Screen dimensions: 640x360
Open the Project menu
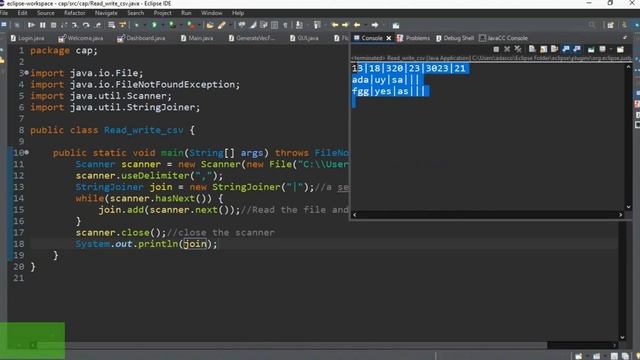tap(162, 13)
